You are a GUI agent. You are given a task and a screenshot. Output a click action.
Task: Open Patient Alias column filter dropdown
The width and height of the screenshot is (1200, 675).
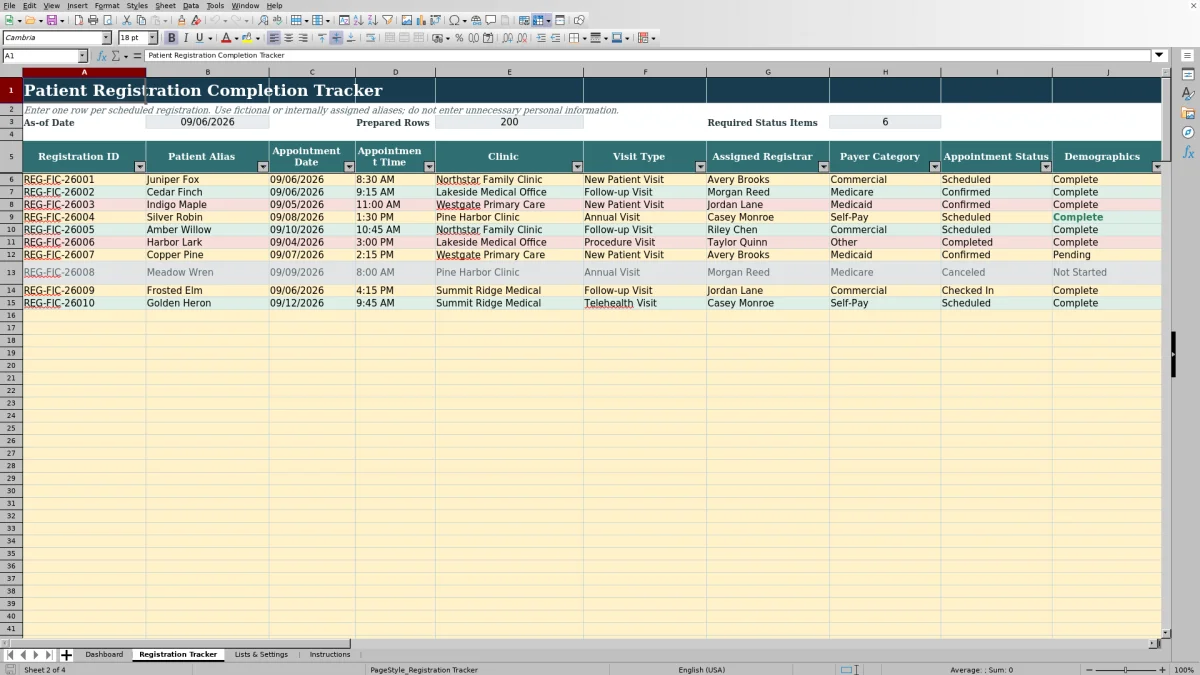263,167
